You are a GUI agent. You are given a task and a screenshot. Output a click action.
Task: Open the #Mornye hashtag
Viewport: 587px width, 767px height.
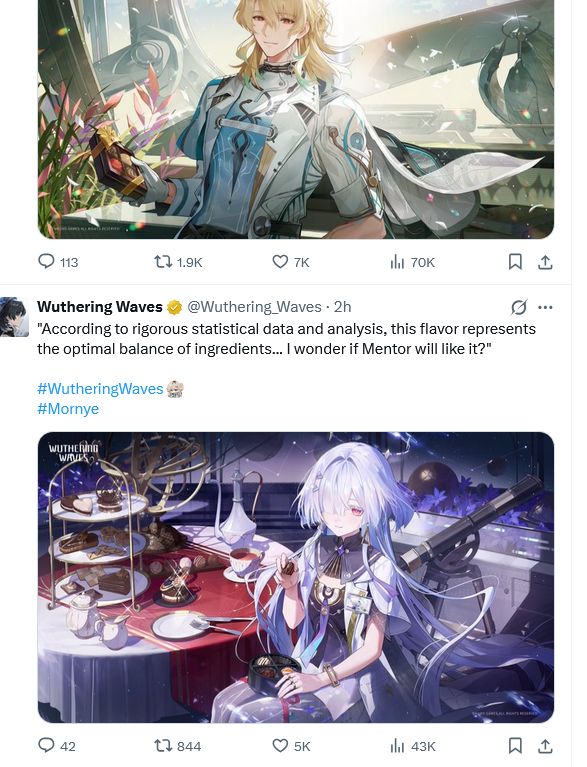[68, 409]
